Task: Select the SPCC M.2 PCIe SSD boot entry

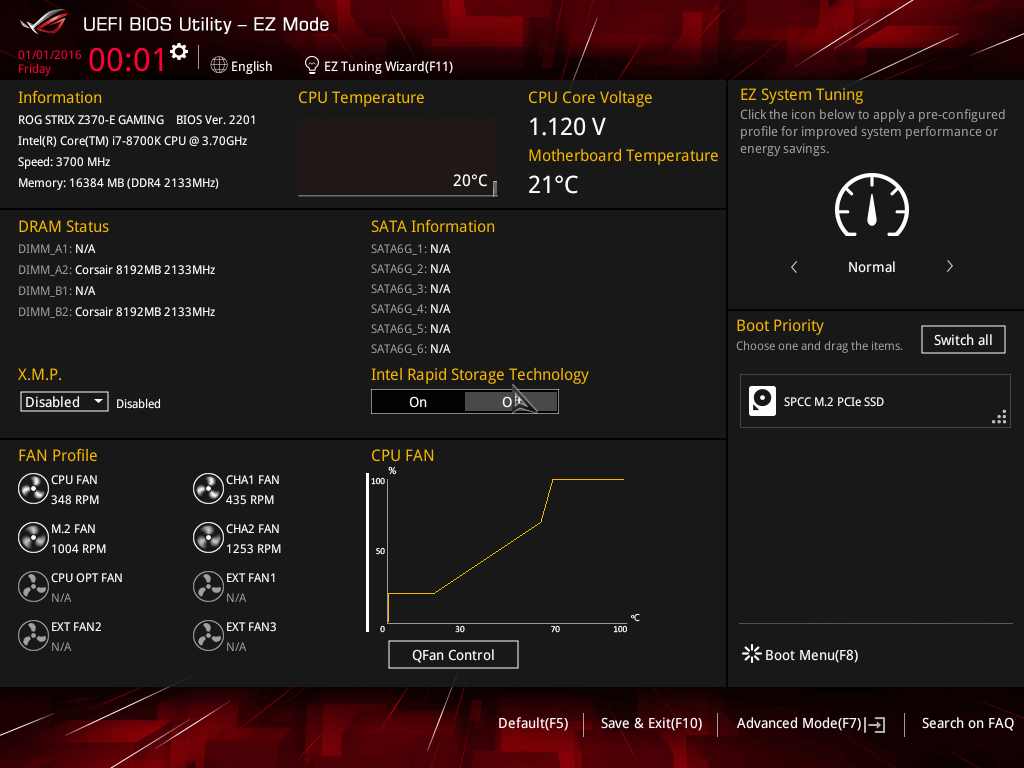Action: point(875,401)
